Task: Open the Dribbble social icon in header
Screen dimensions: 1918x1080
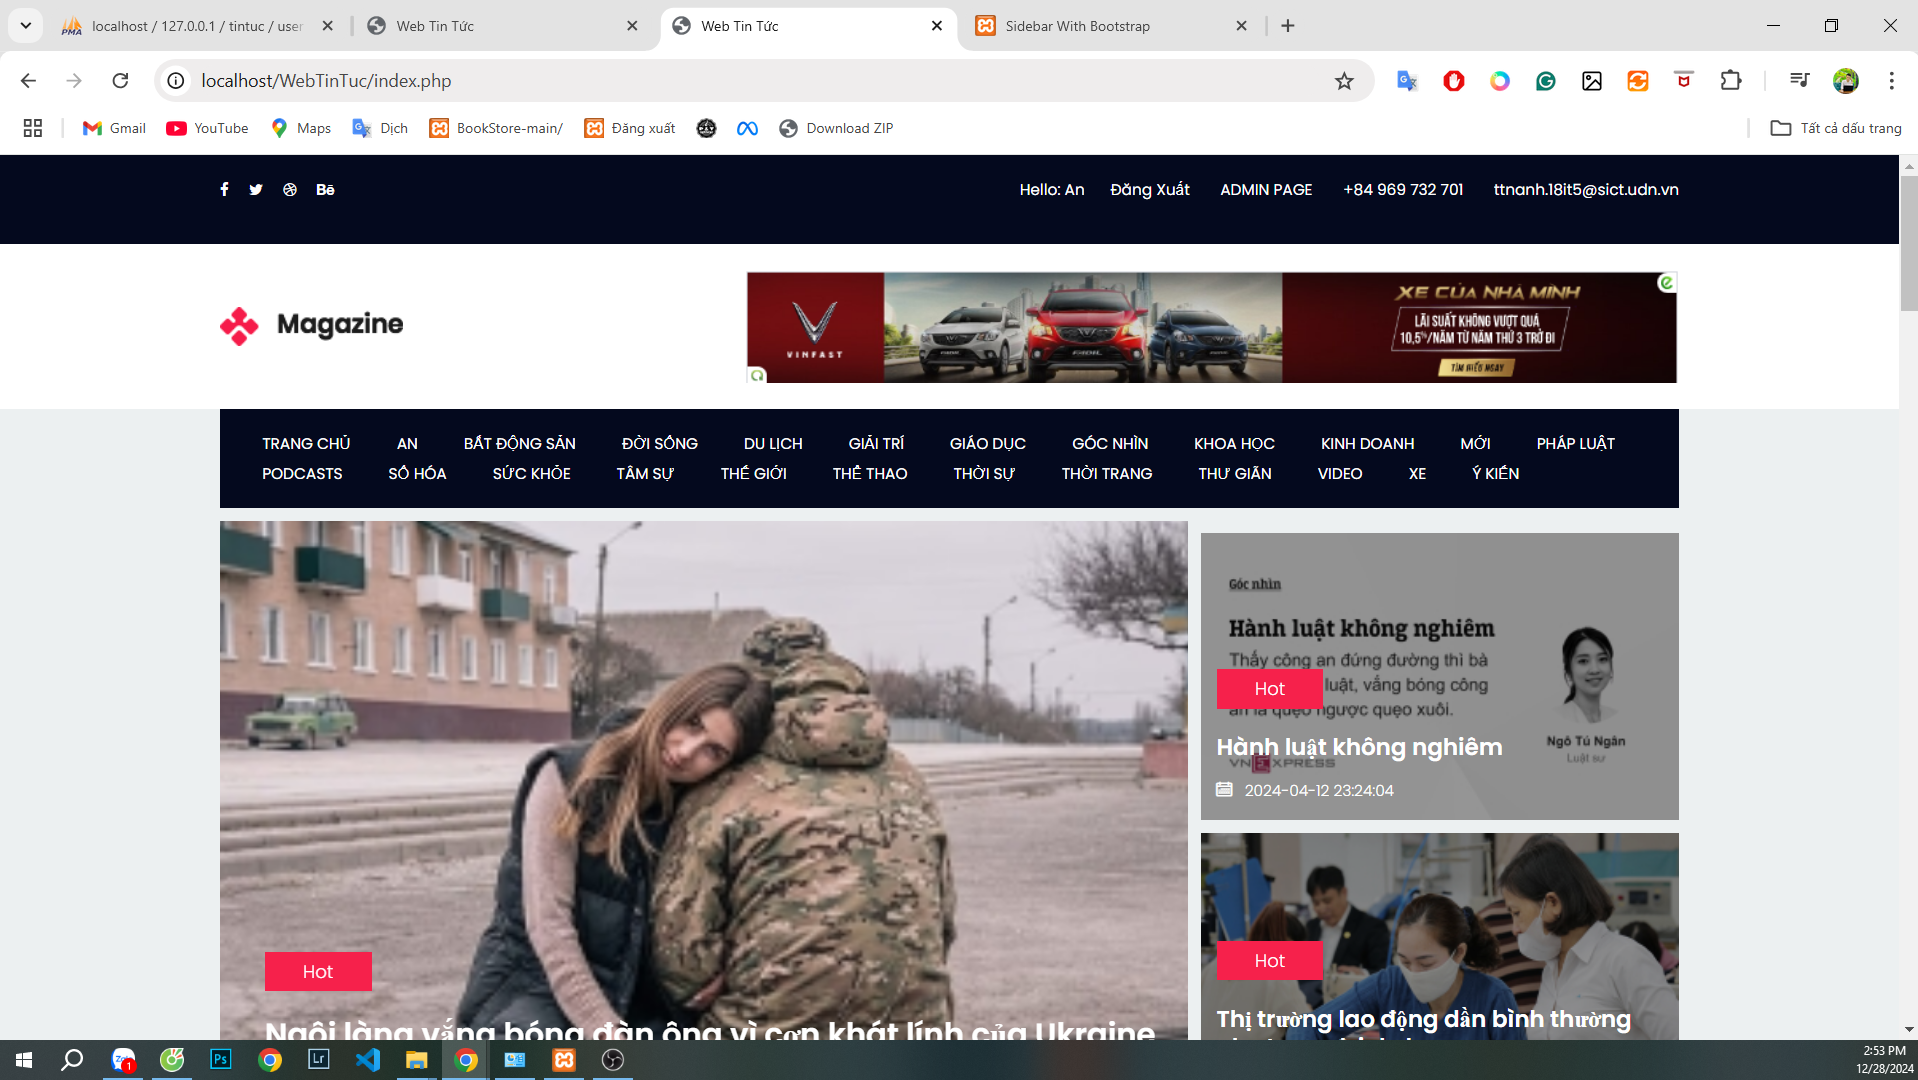Action: tap(290, 190)
